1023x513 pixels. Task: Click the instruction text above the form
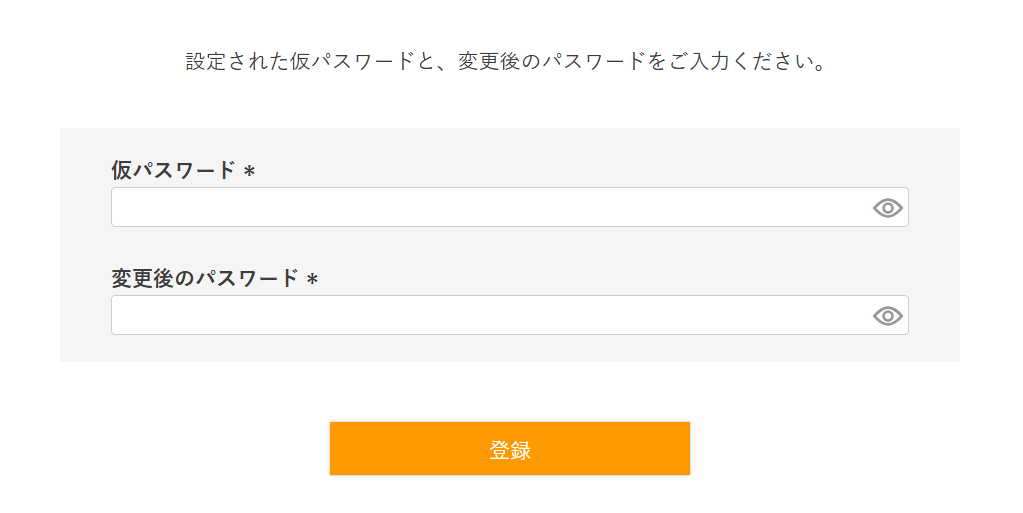510,62
